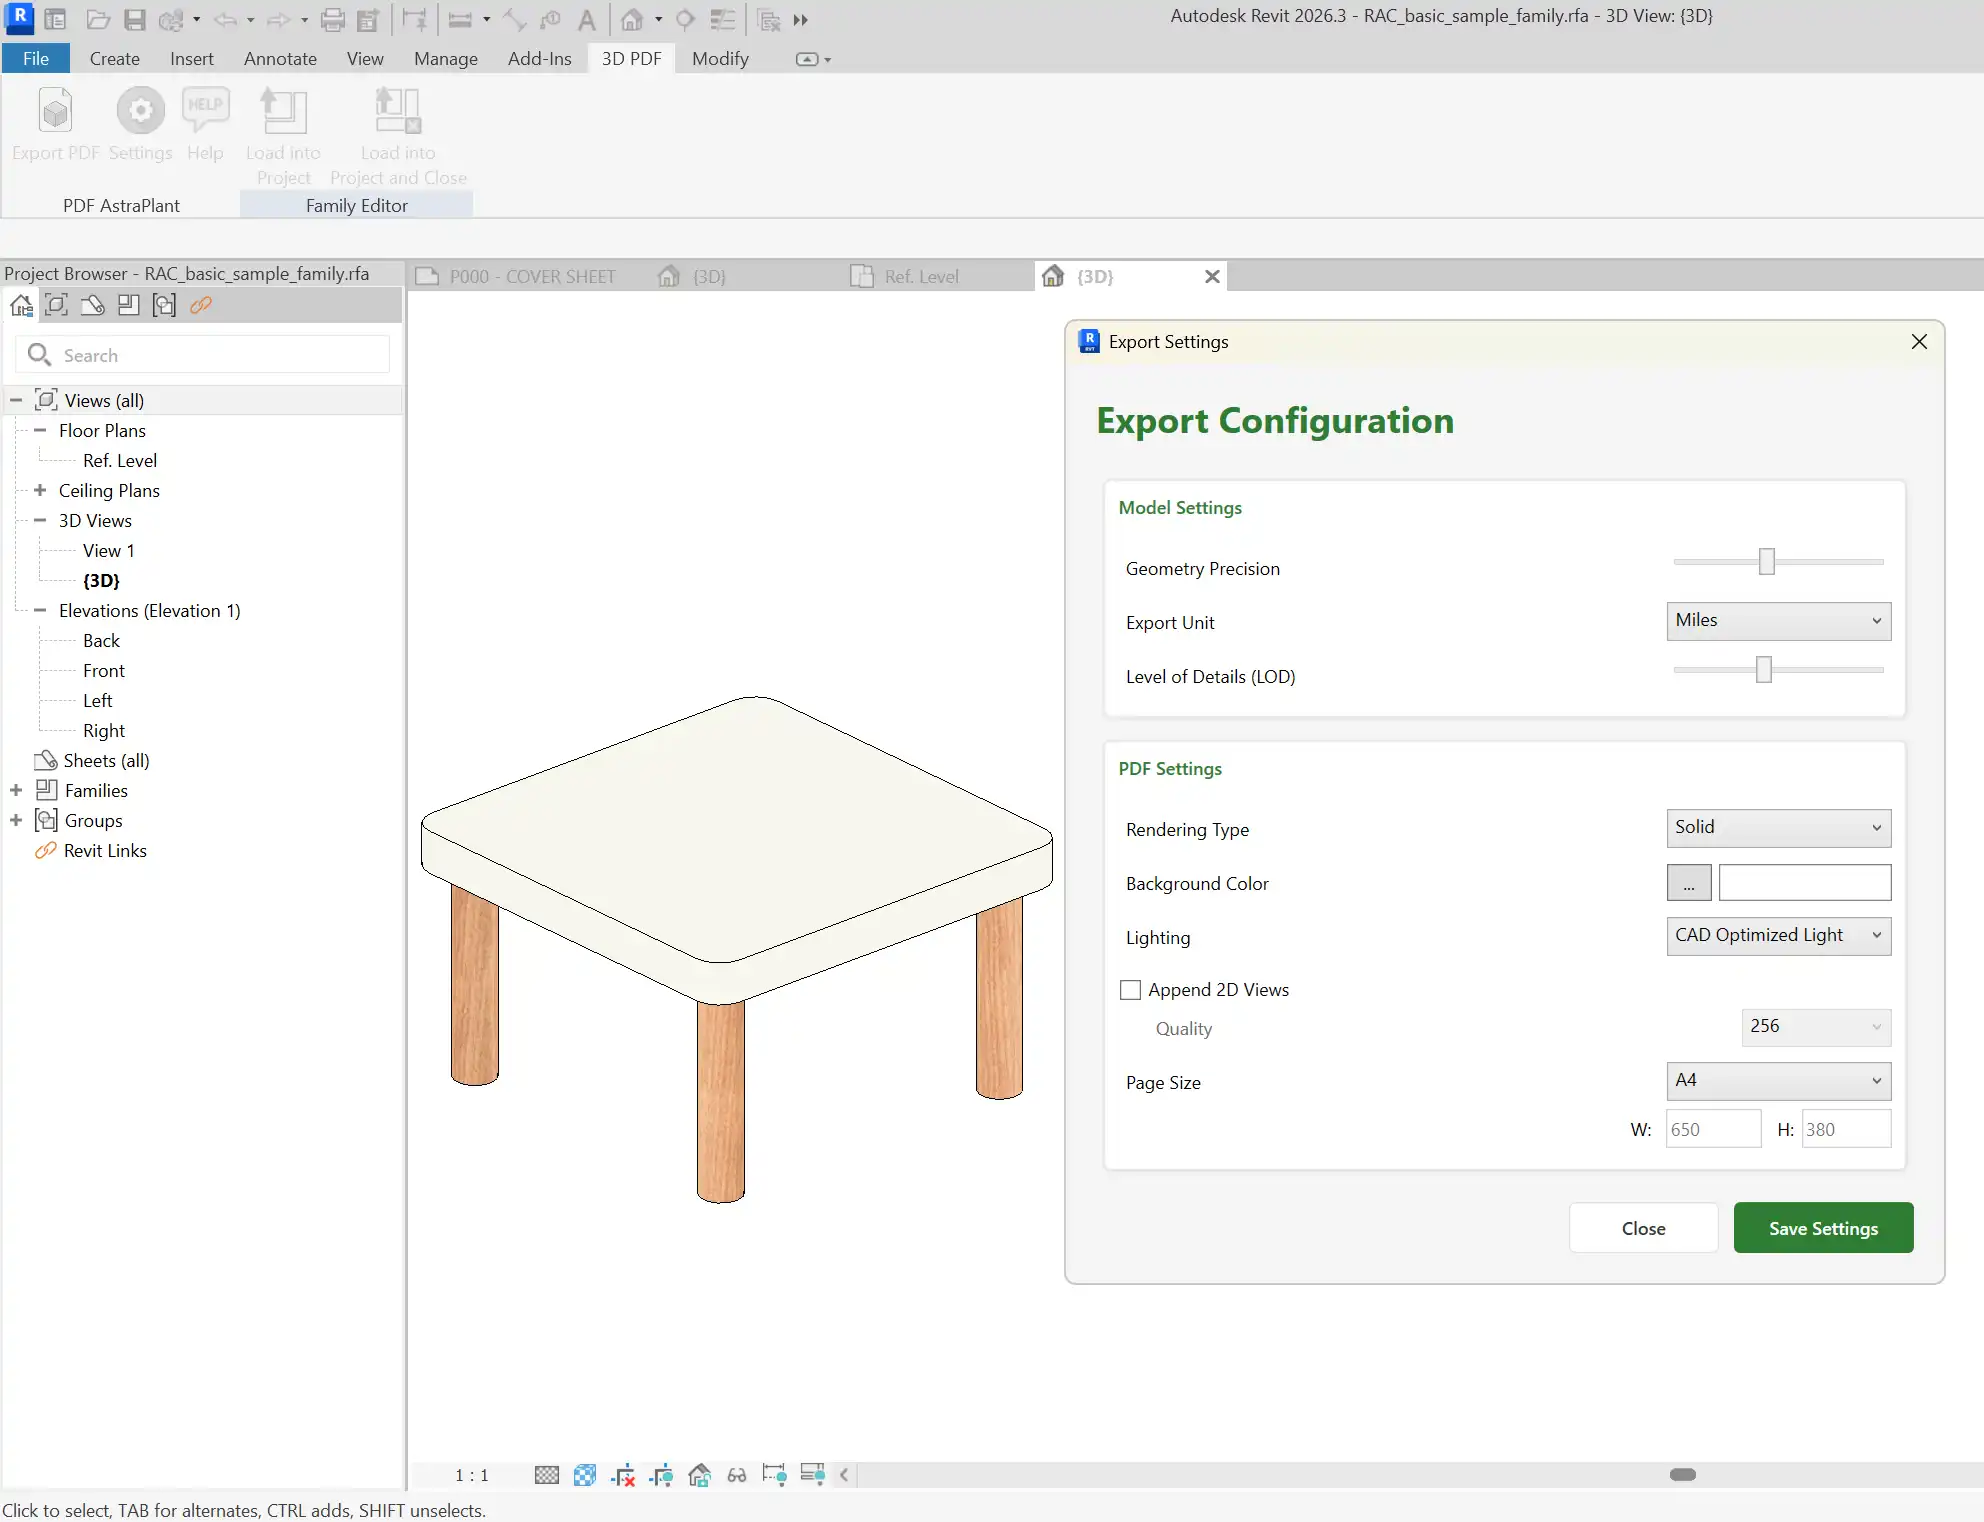Select Right elevation in Project Browser
1984x1522 pixels.
coord(103,730)
